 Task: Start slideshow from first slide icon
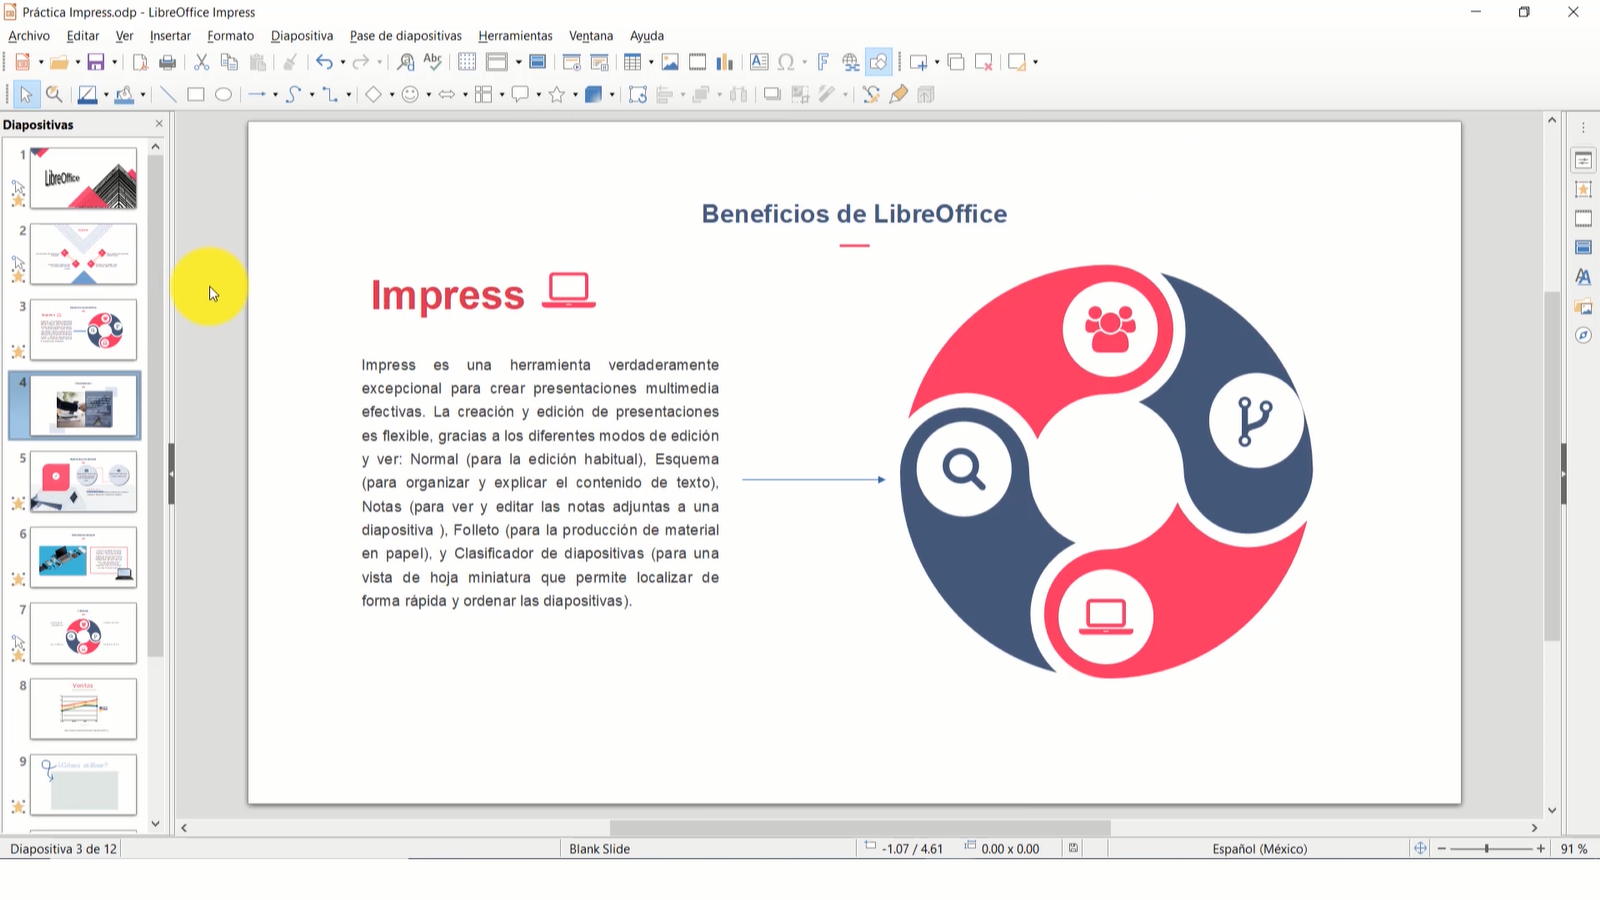coord(571,62)
